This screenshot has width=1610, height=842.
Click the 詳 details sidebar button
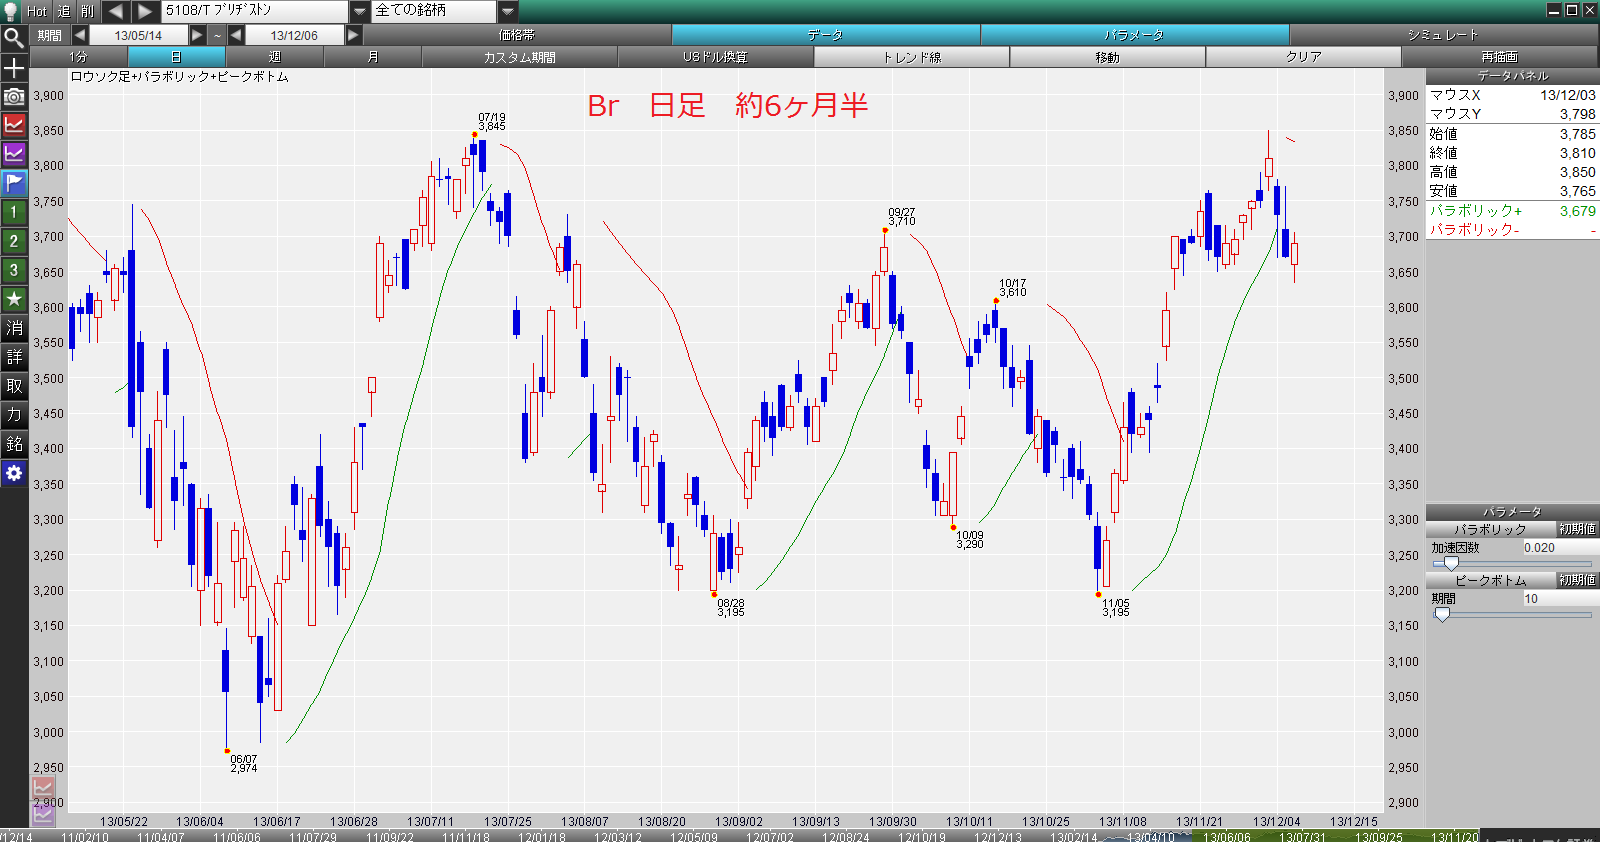coord(14,357)
